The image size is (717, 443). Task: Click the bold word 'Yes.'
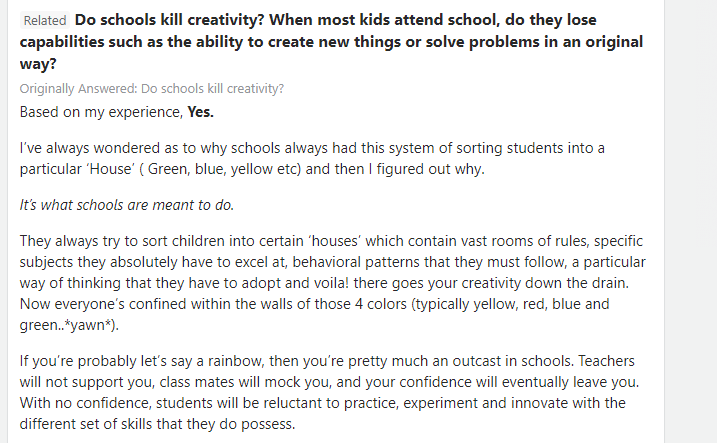tap(200, 112)
